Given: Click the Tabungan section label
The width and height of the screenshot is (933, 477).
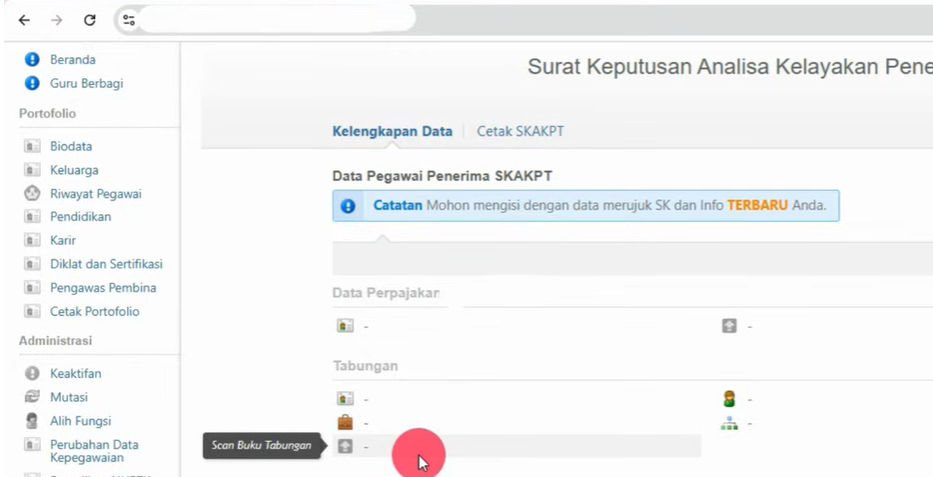Looking at the screenshot, I should click(365, 366).
